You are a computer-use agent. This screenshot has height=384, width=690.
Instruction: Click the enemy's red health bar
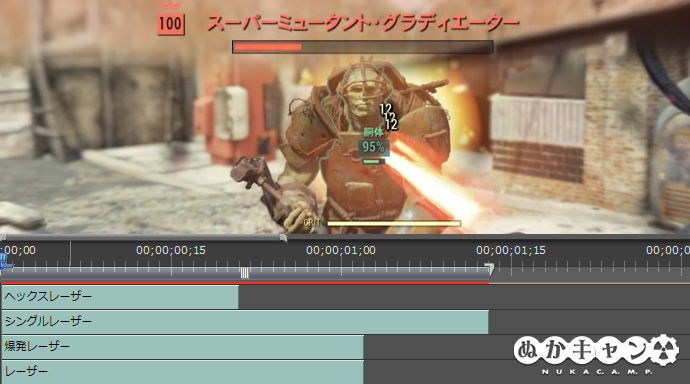click(362, 47)
